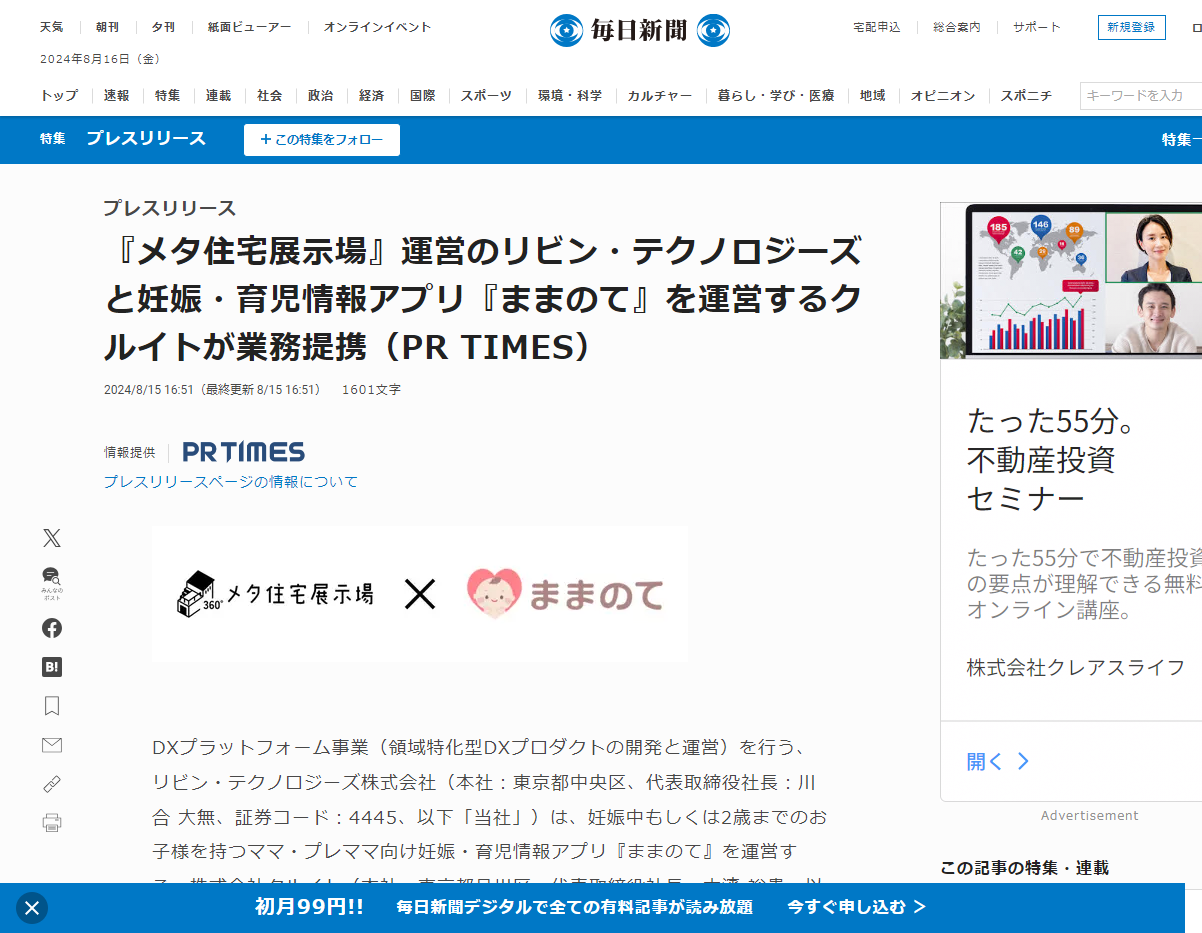Image resolution: width=1202 pixels, height=933 pixels.
Task: Select the 経済 navigation item
Action: pyautogui.click(x=372, y=96)
